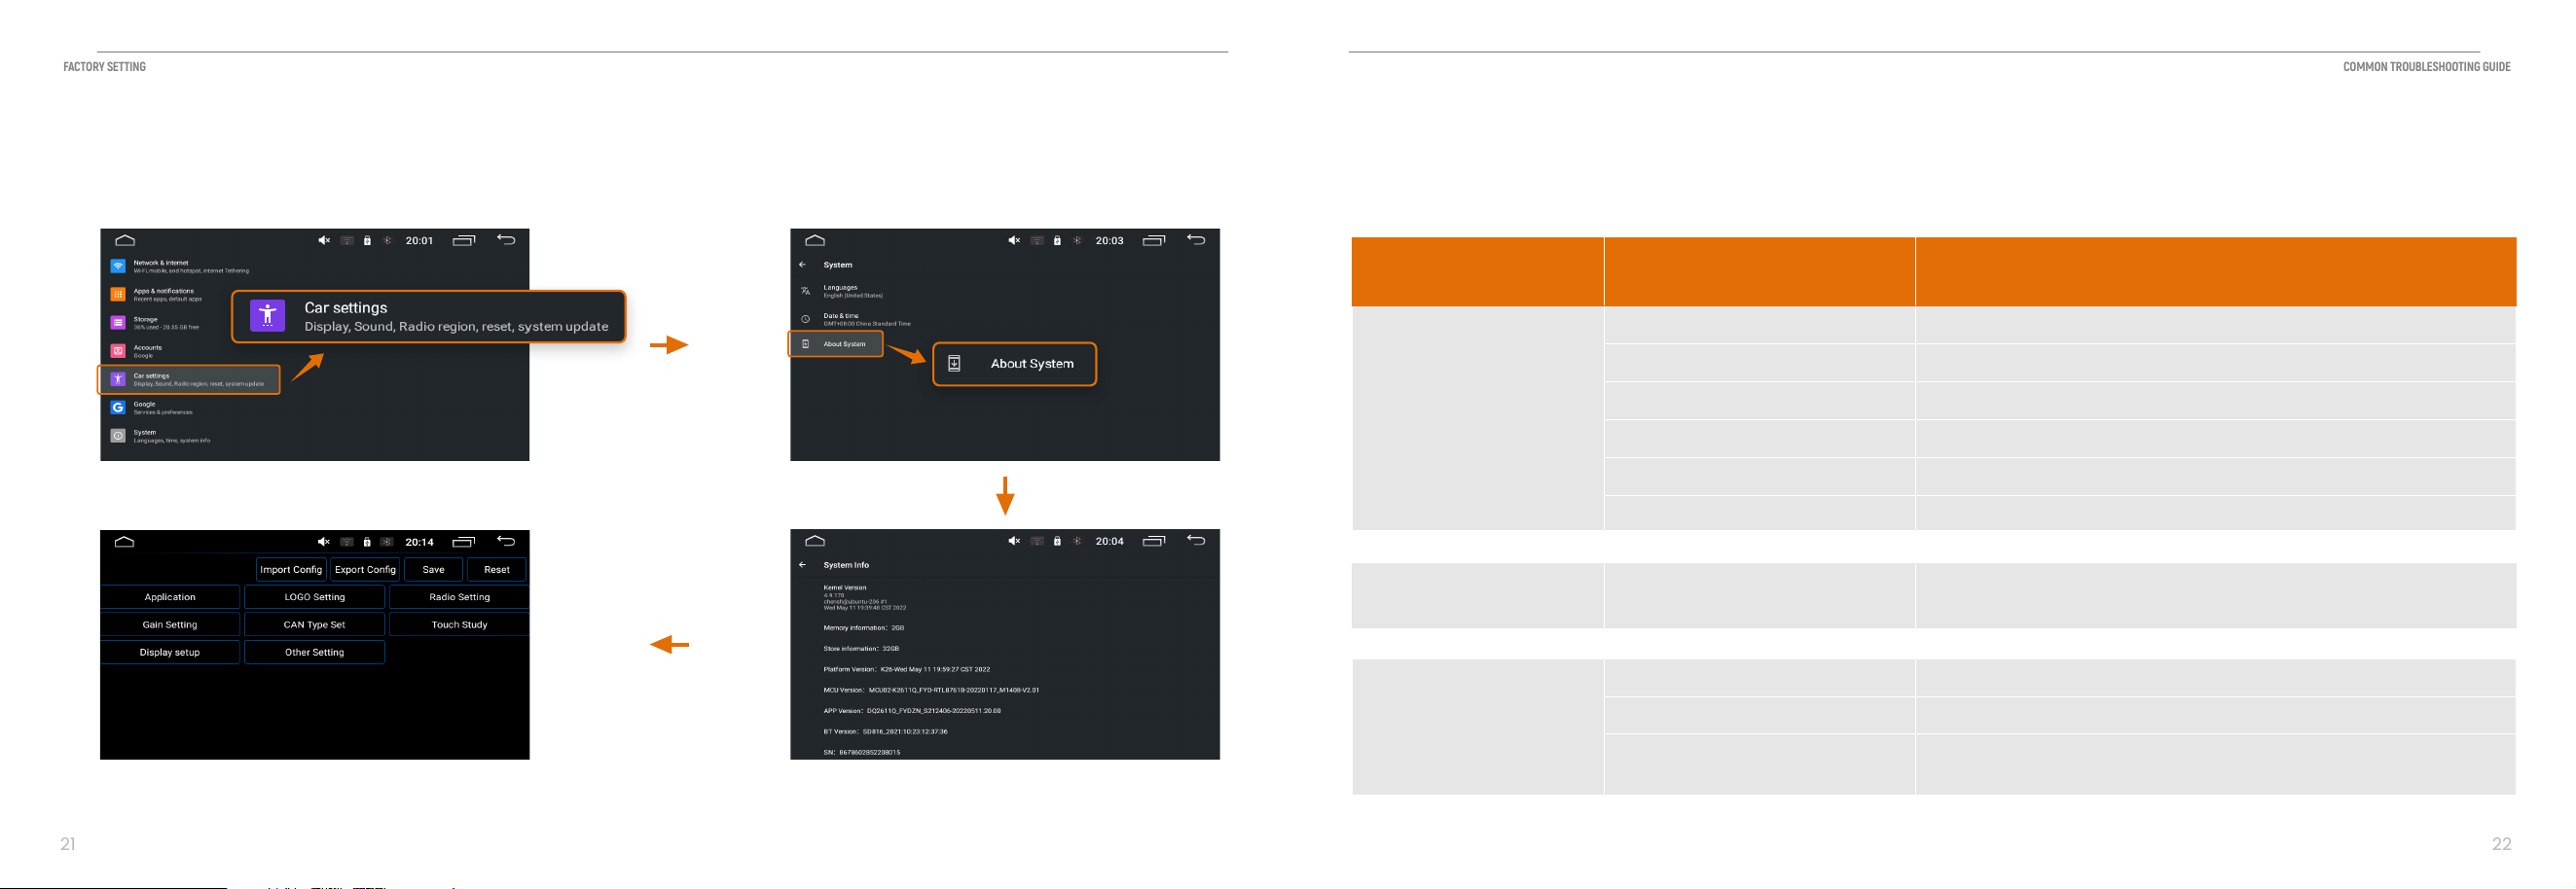Image resolution: width=2576 pixels, height=889 pixels.
Task: Tap left arrow beside System title
Action: click(x=802, y=265)
